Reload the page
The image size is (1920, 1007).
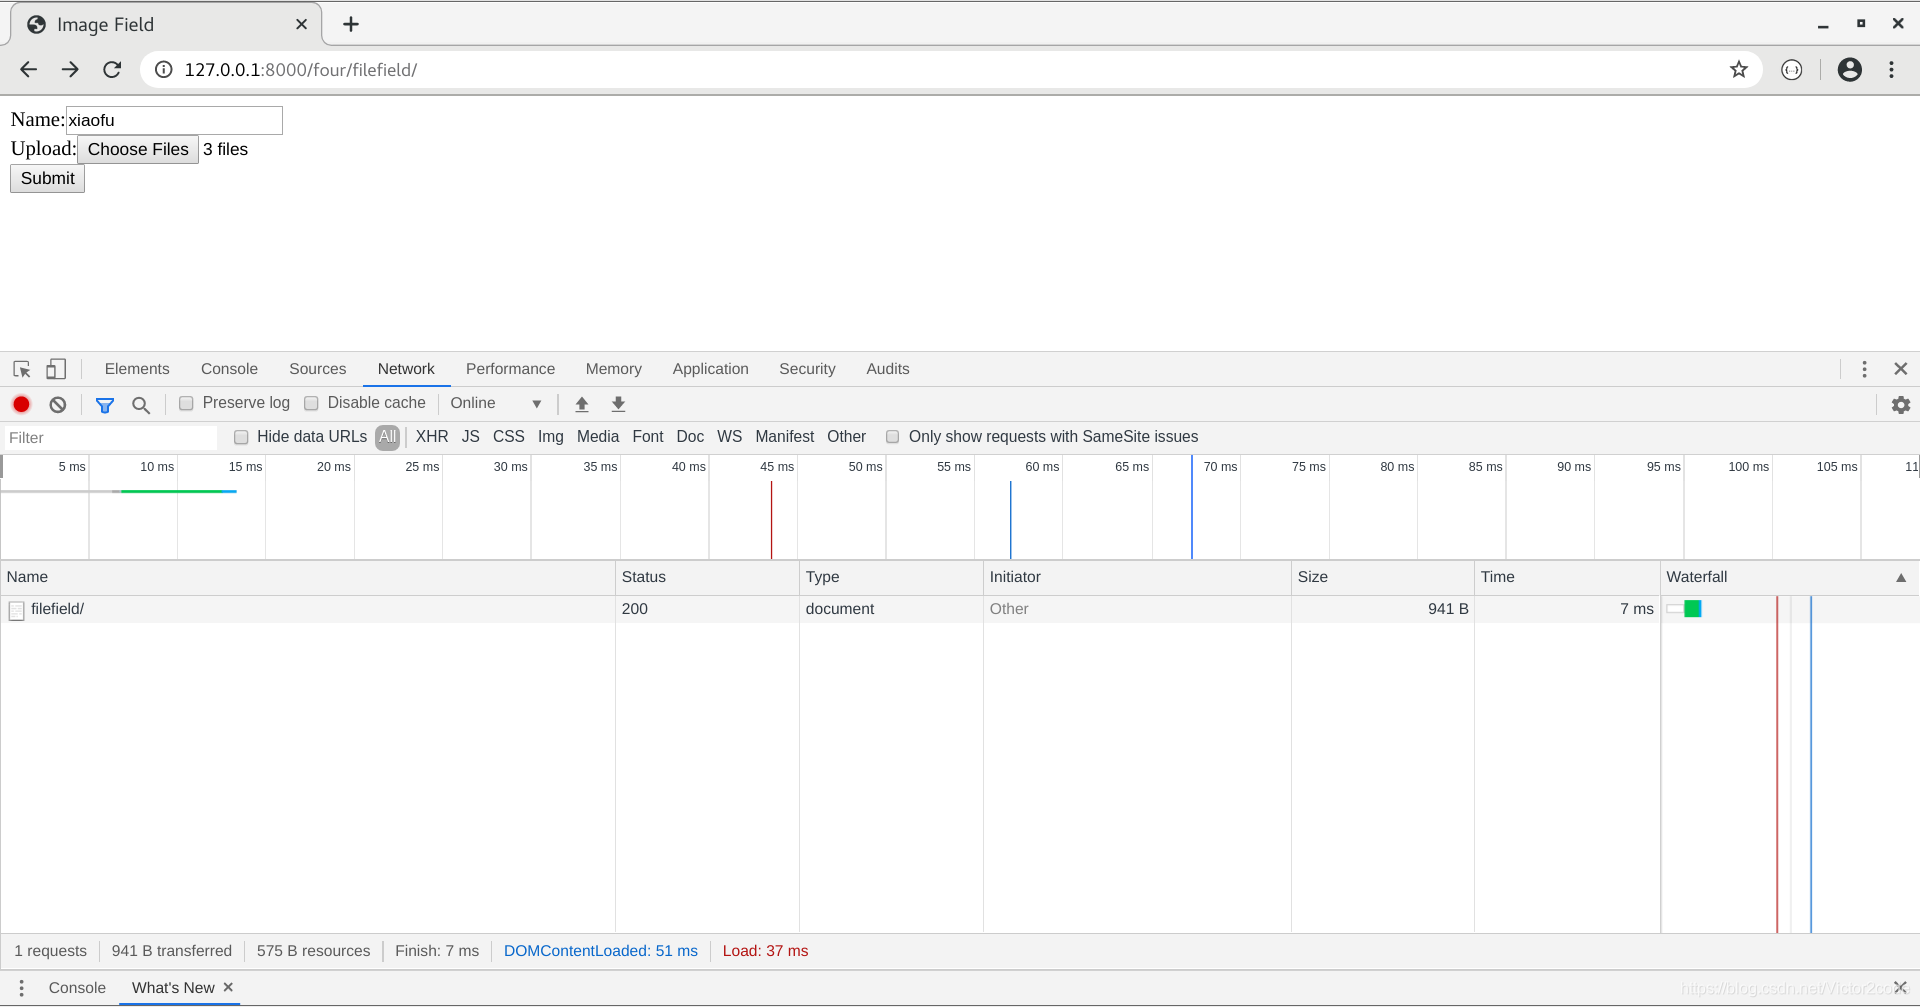[112, 69]
